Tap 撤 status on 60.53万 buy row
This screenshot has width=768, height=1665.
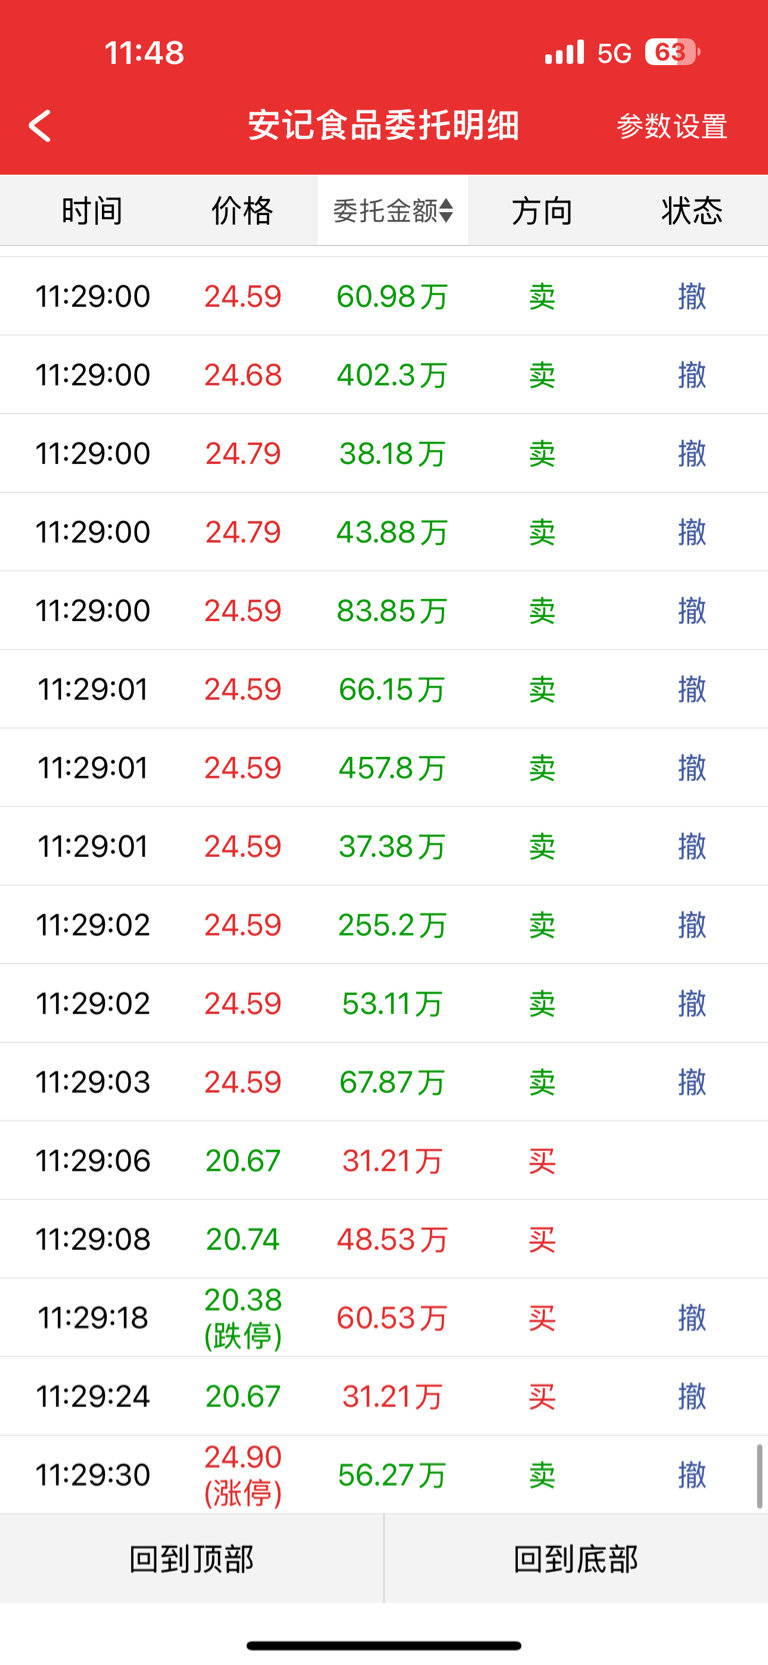tap(692, 1318)
